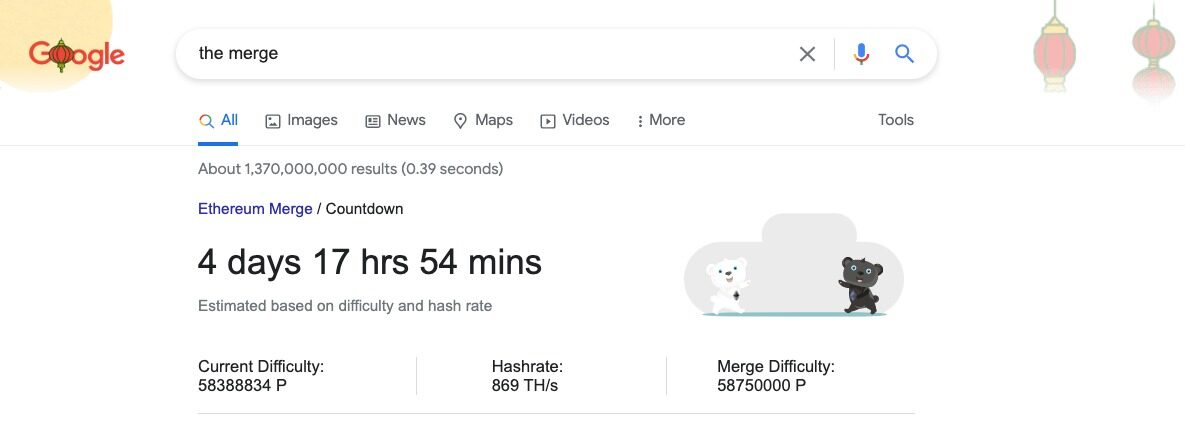The image size is (1185, 444).
Task: Open the Tools options
Action: 895,120
